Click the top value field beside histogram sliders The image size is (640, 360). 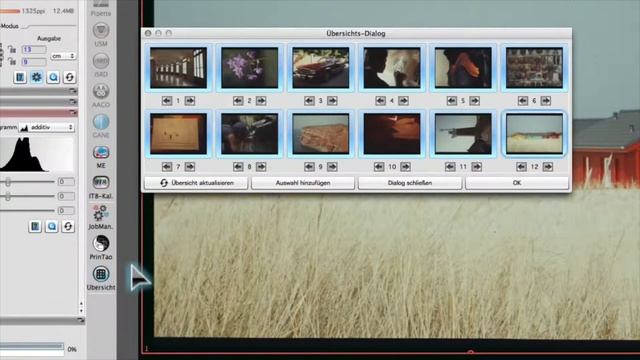pos(66,182)
